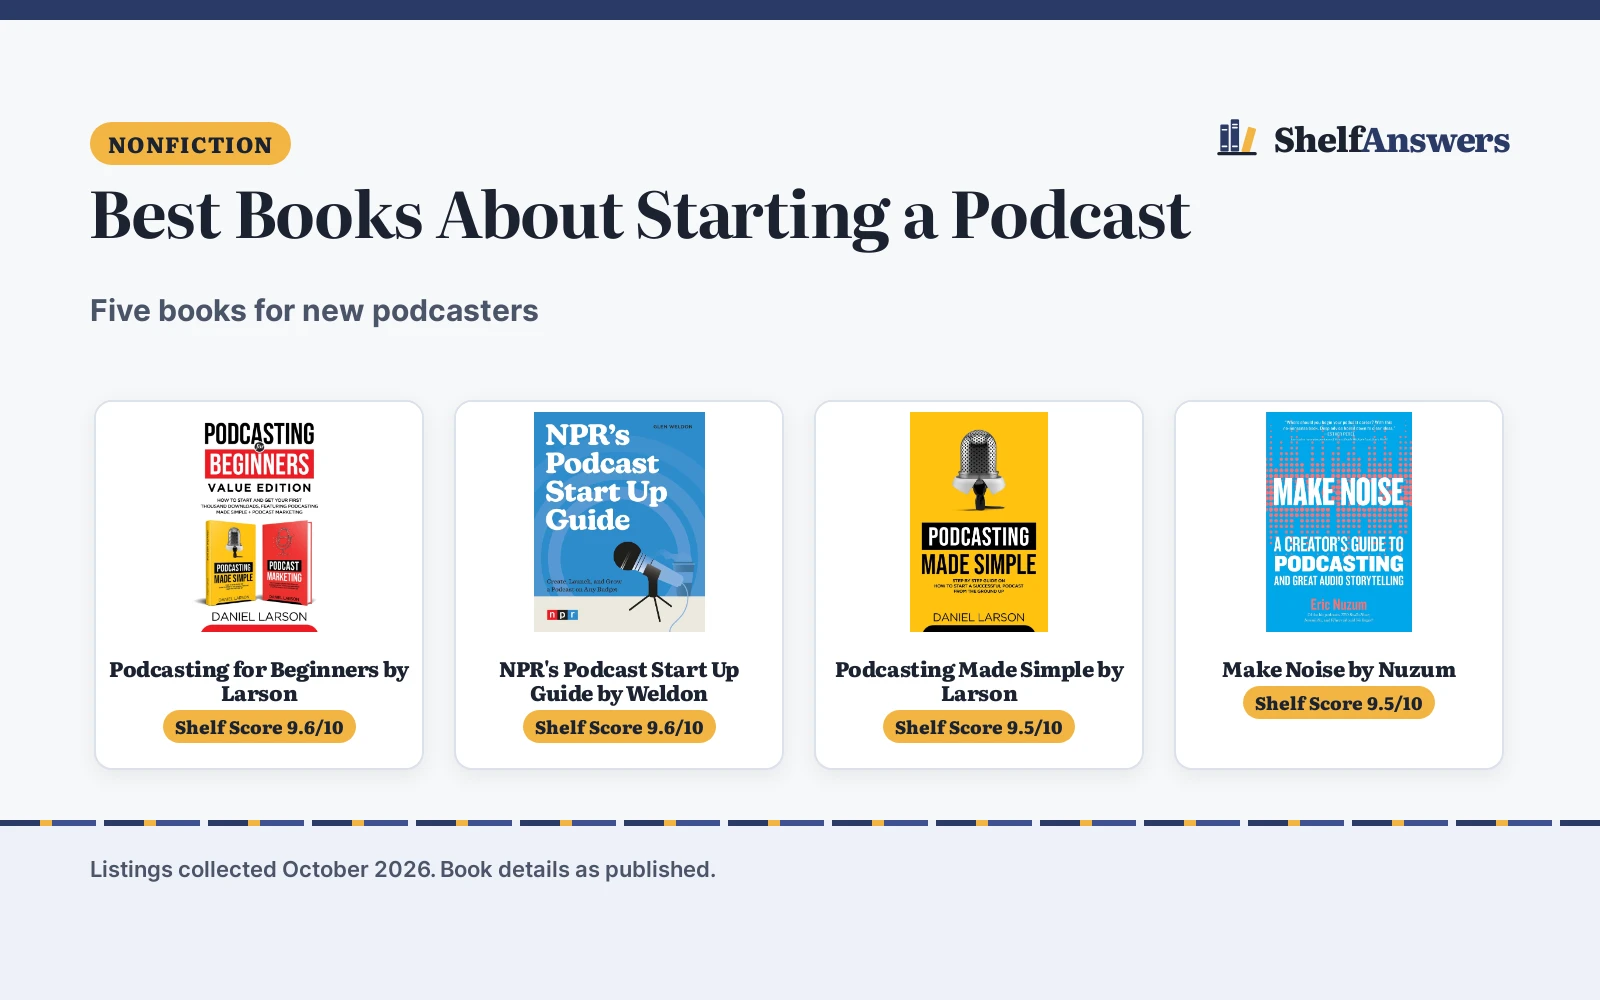Click the ShelfAnswers books logo icon
This screenshot has height=1000, width=1600.
(x=1237, y=138)
